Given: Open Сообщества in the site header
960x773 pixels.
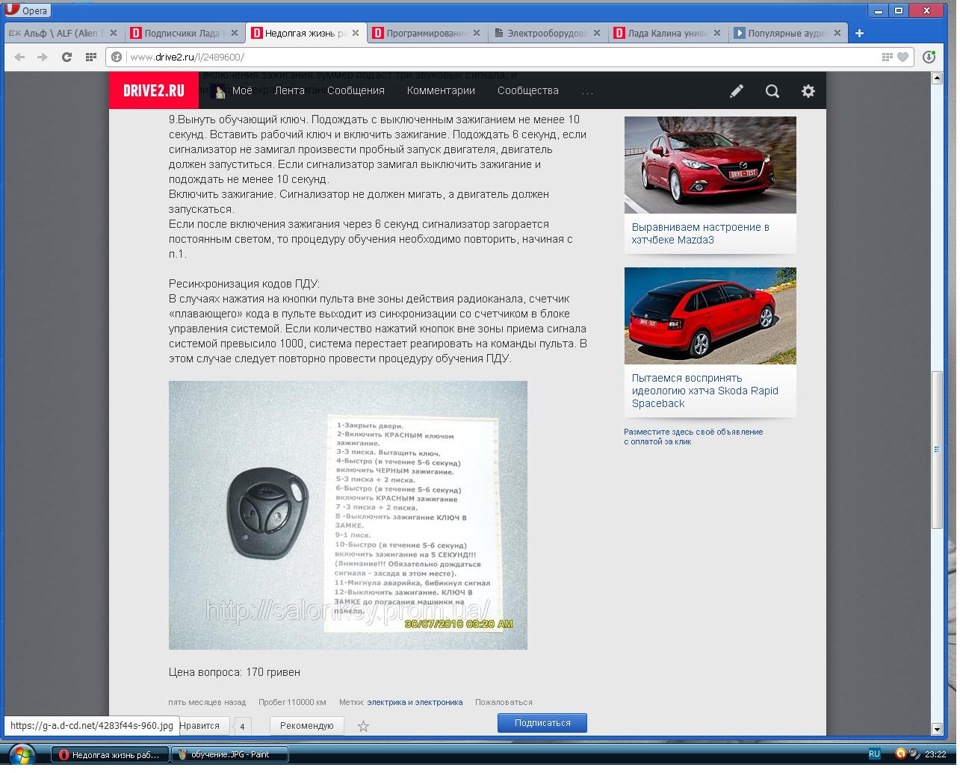Looking at the screenshot, I should 528,91.
